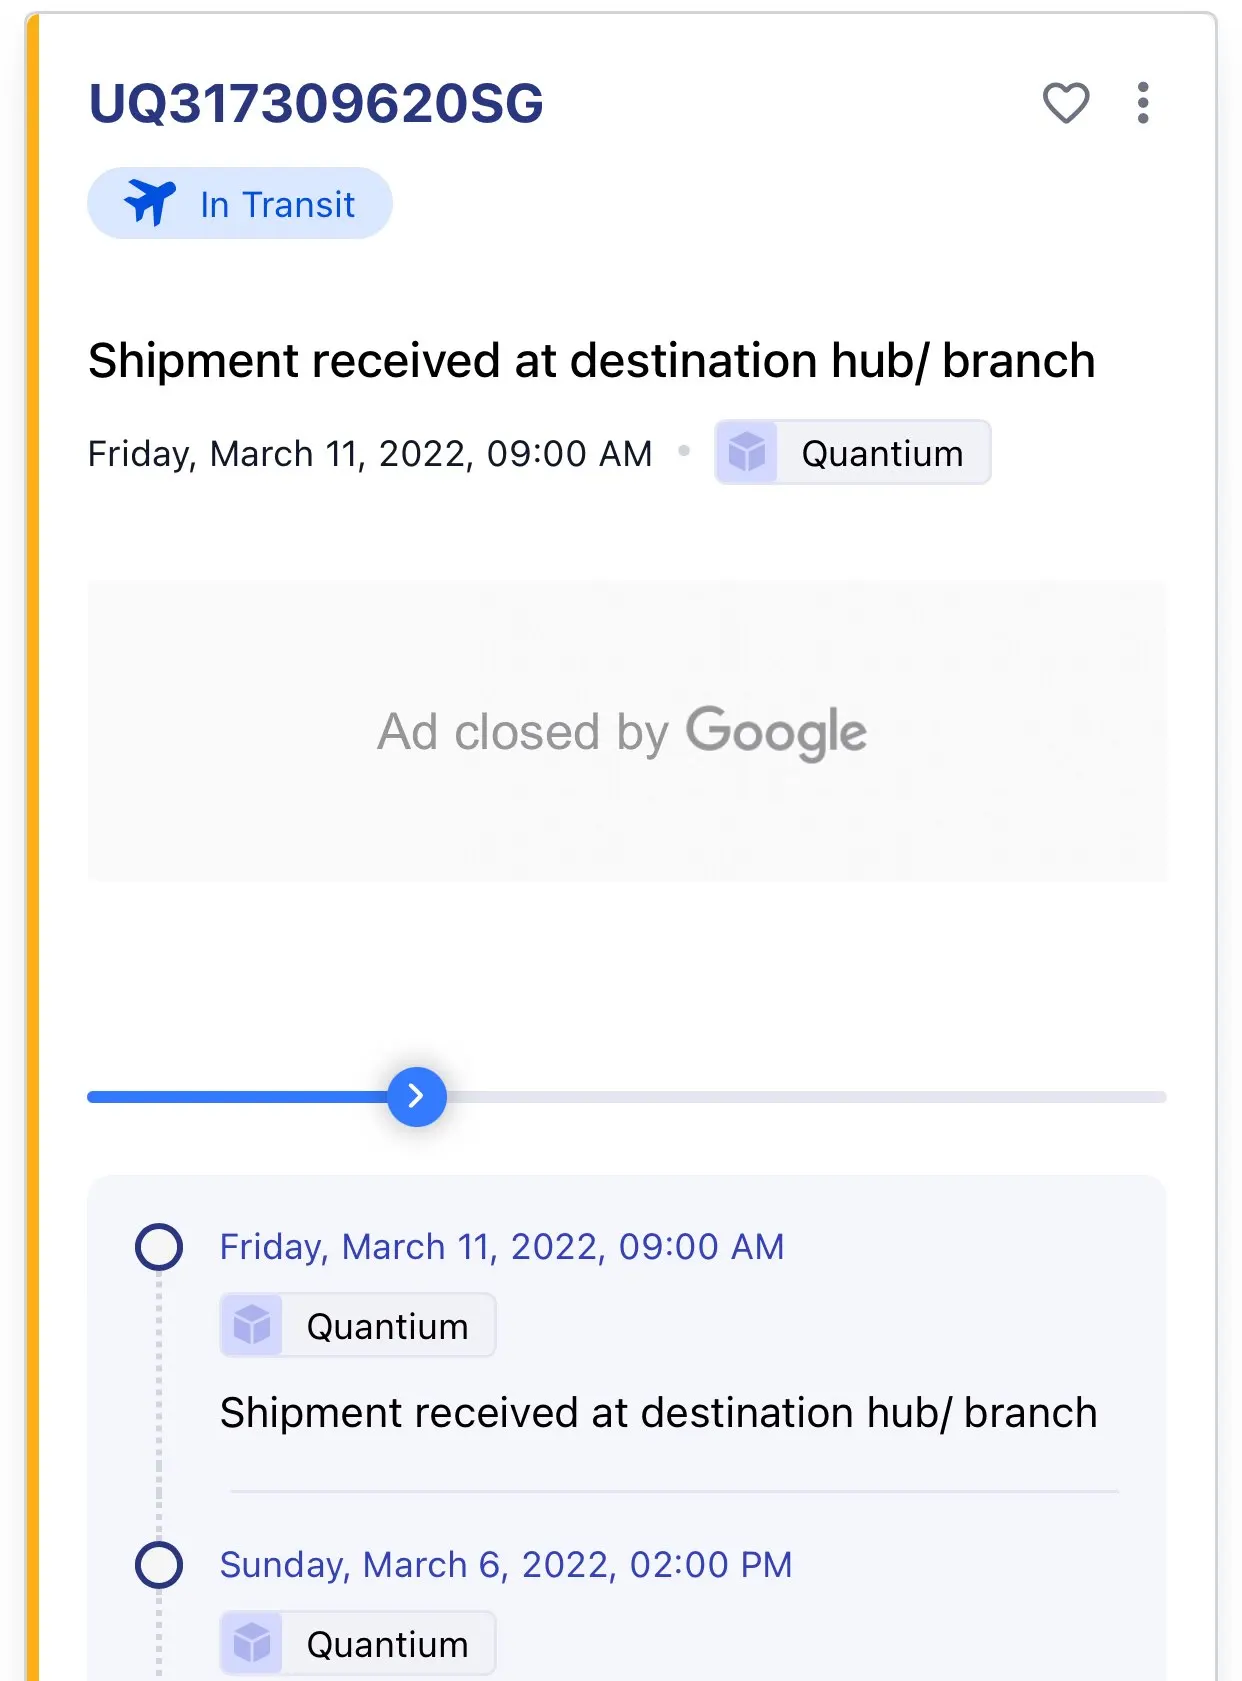1242x1681 pixels.
Task: Click the timeline shipment received description
Action: pos(658,1413)
